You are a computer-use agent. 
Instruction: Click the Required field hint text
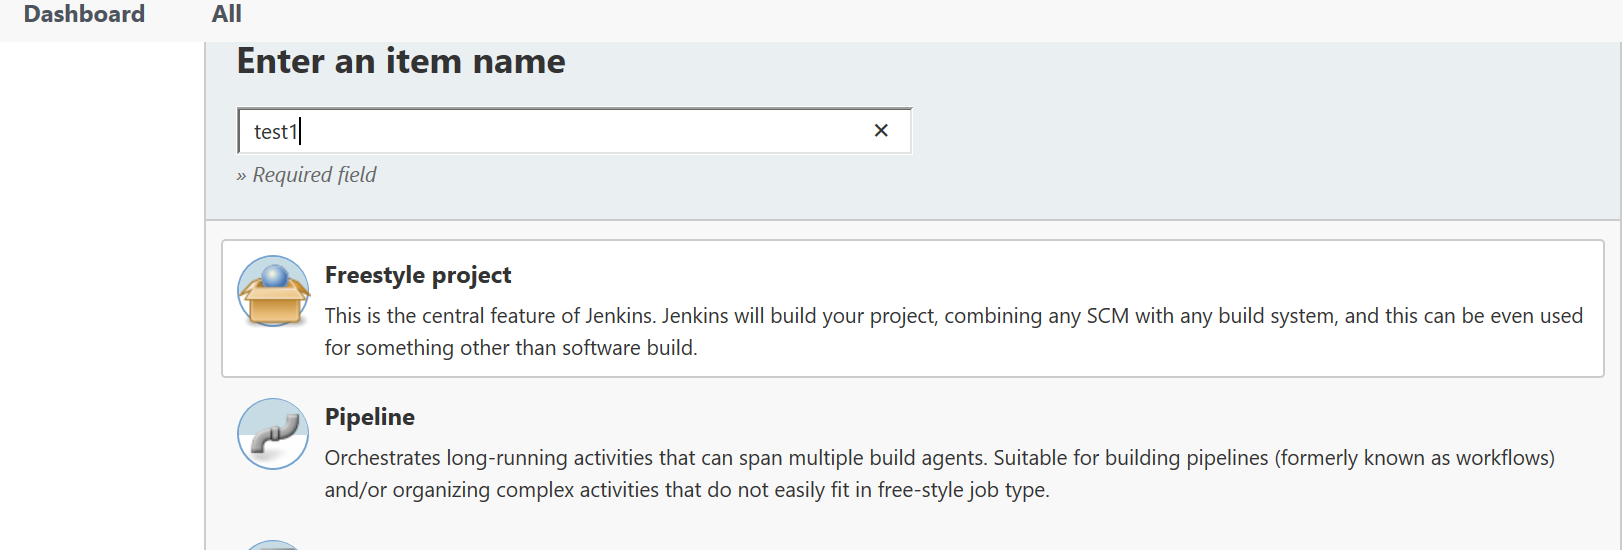click(306, 175)
